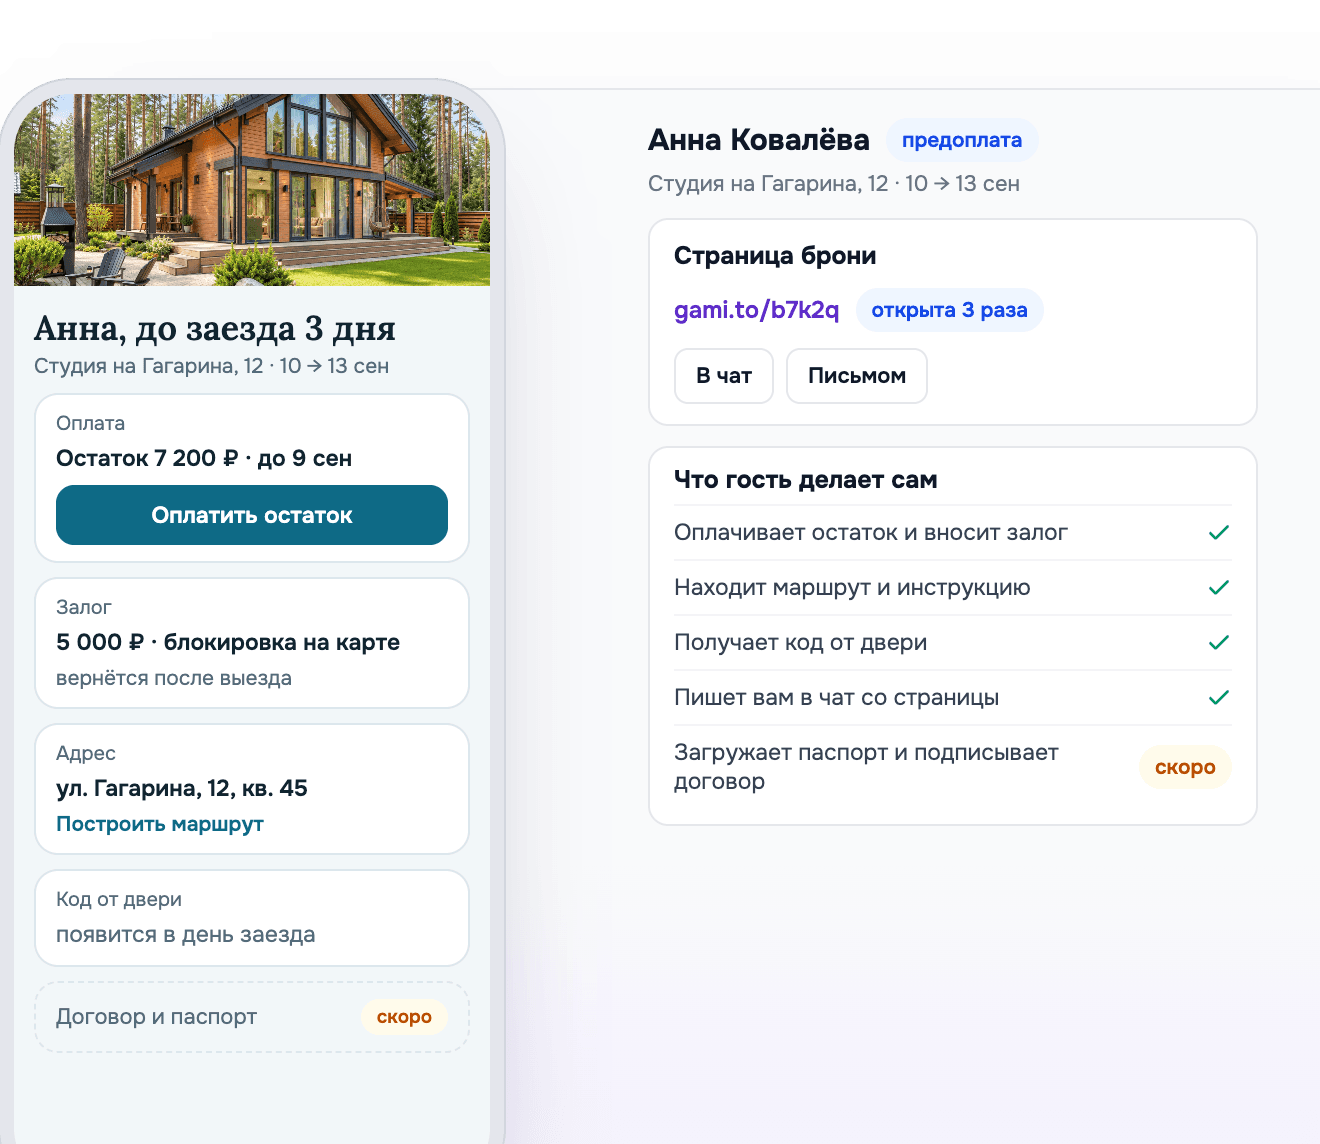1320x1144 pixels.
Task: Click 'Оплачивает остаток и вносит залог' row text
Action: (x=871, y=533)
